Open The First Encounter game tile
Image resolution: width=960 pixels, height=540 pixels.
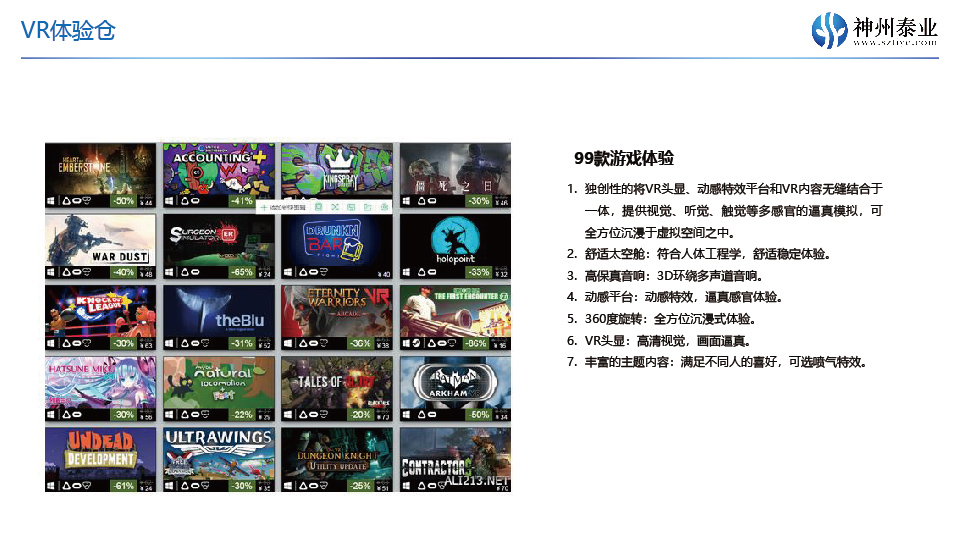456,317
